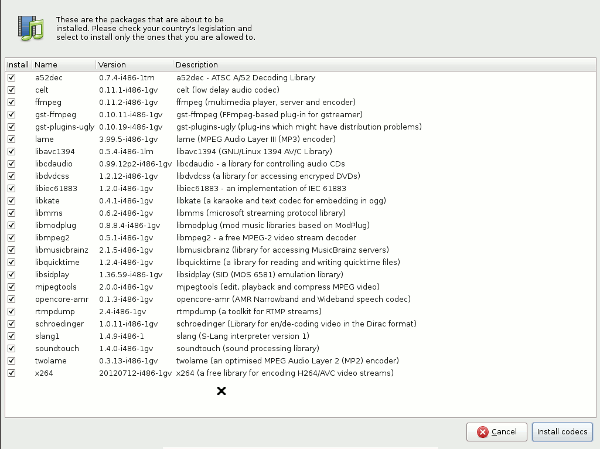This screenshot has width=600, height=449.
Task: Uncheck the soundtouch package checkbox
Action: tap(11, 348)
